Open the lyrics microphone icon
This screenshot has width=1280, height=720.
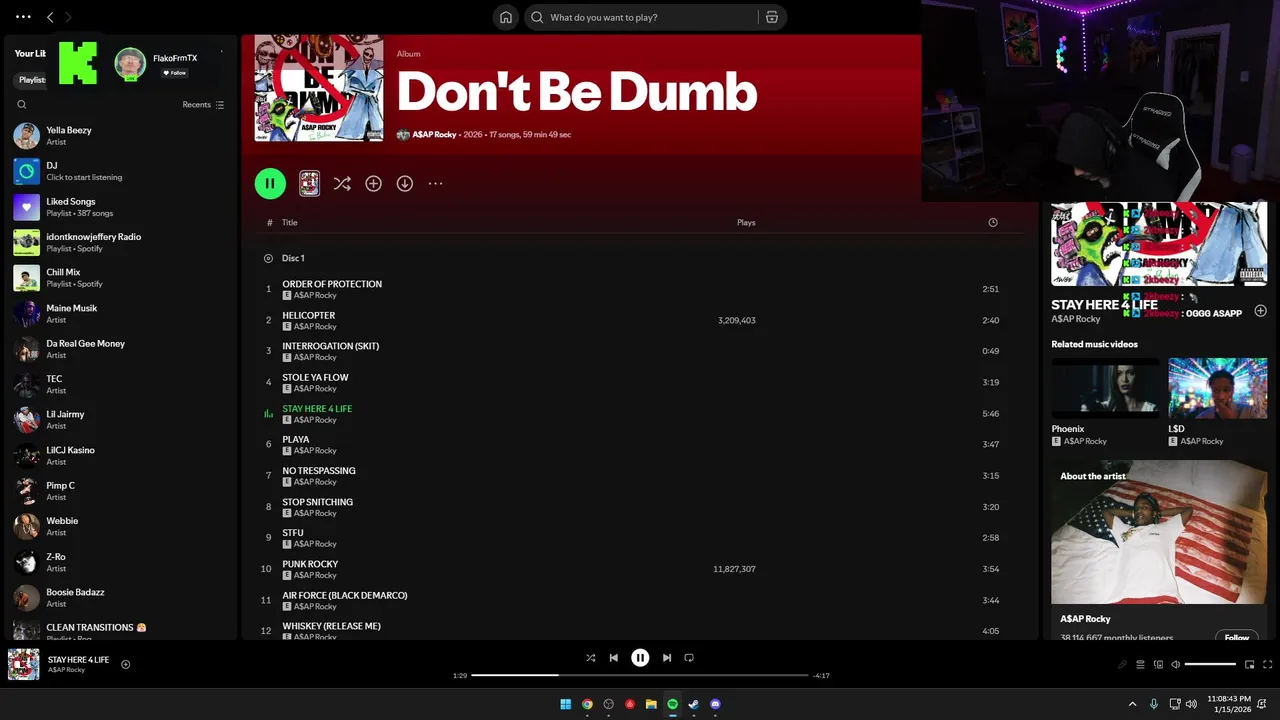[x=1122, y=664]
